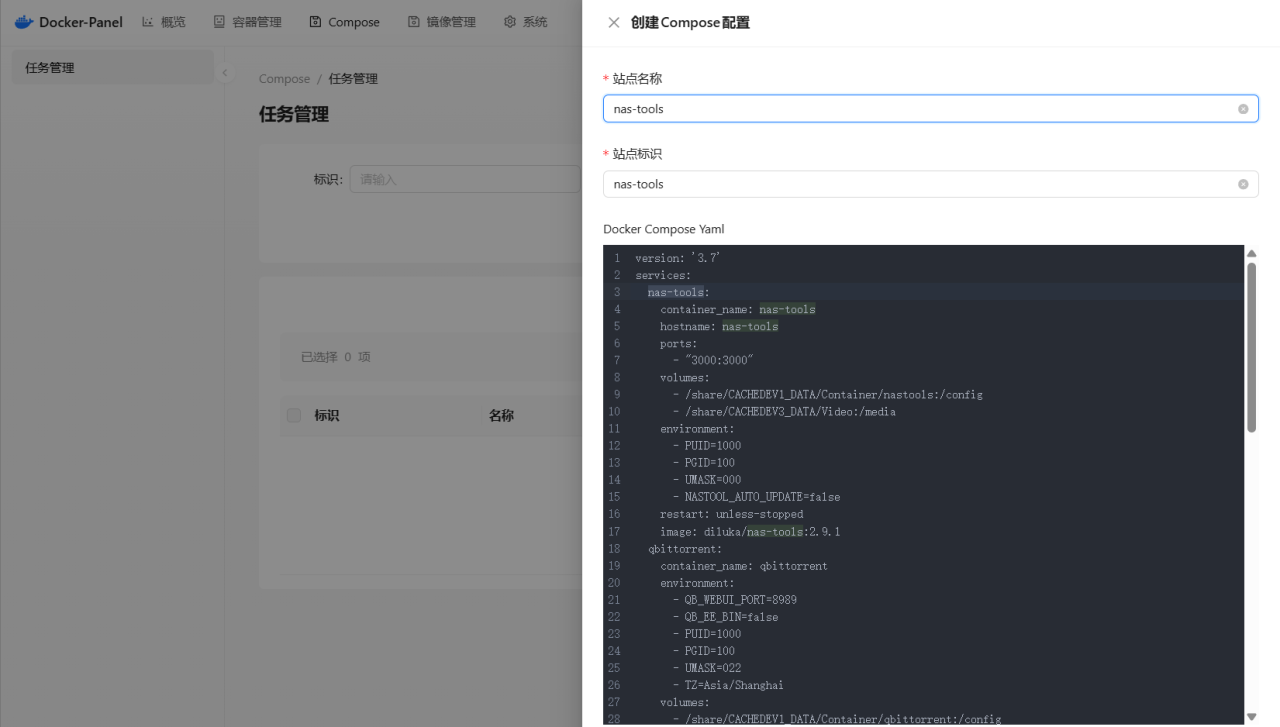
Task: Click the qbittorrent: service key on line 18
Action: pyautogui.click(x=685, y=548)
